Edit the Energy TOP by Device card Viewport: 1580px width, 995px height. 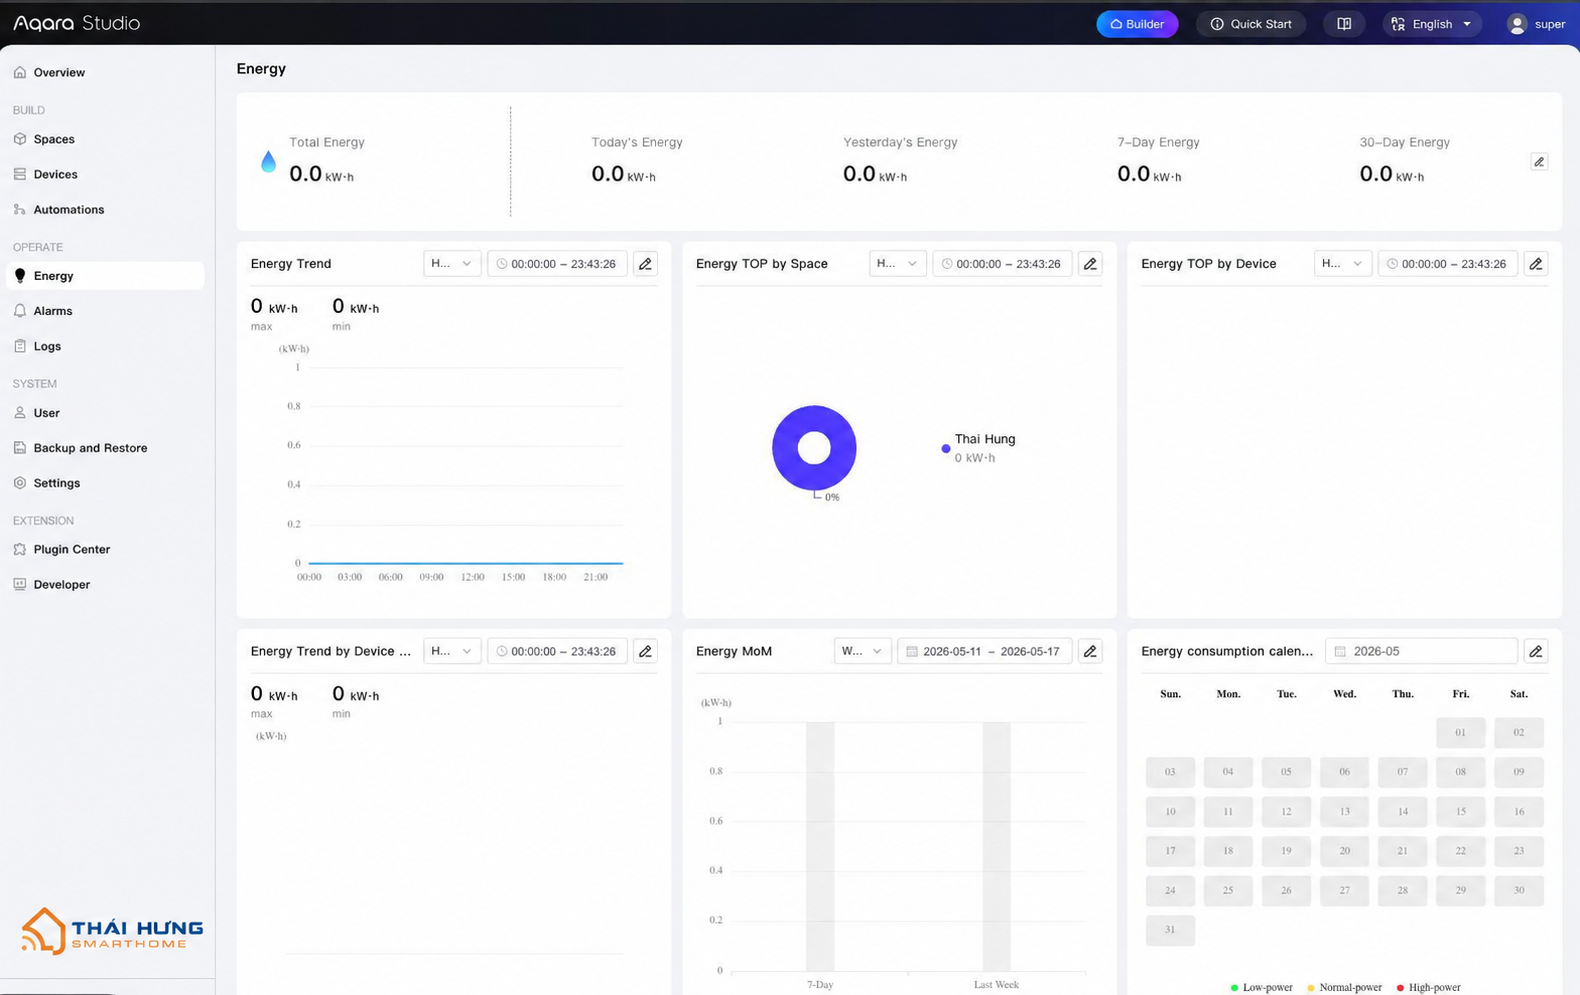click(1536, 264)
